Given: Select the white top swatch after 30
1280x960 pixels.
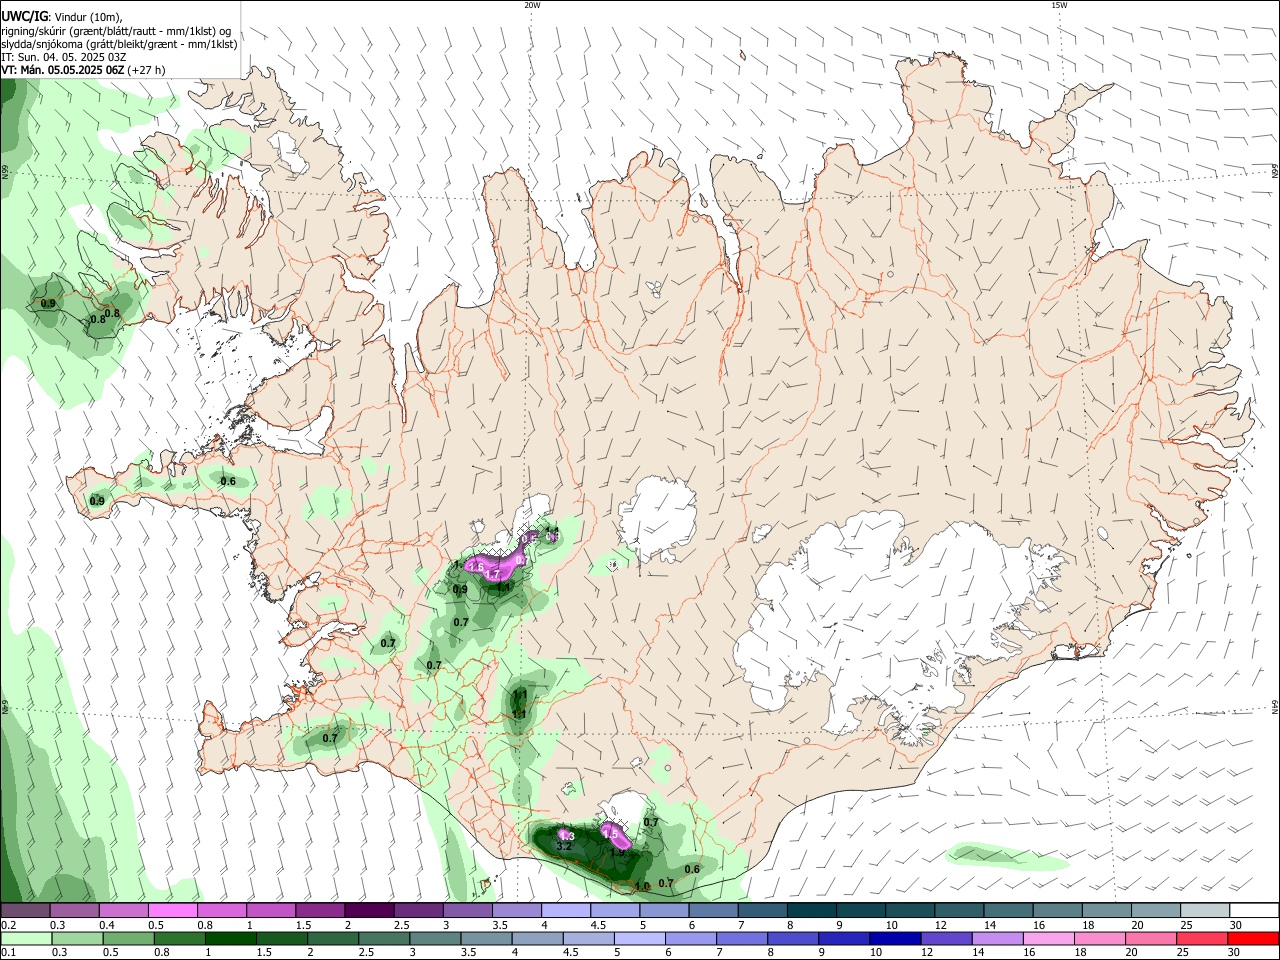Looking at the screenshot, I should (1254, 911).
